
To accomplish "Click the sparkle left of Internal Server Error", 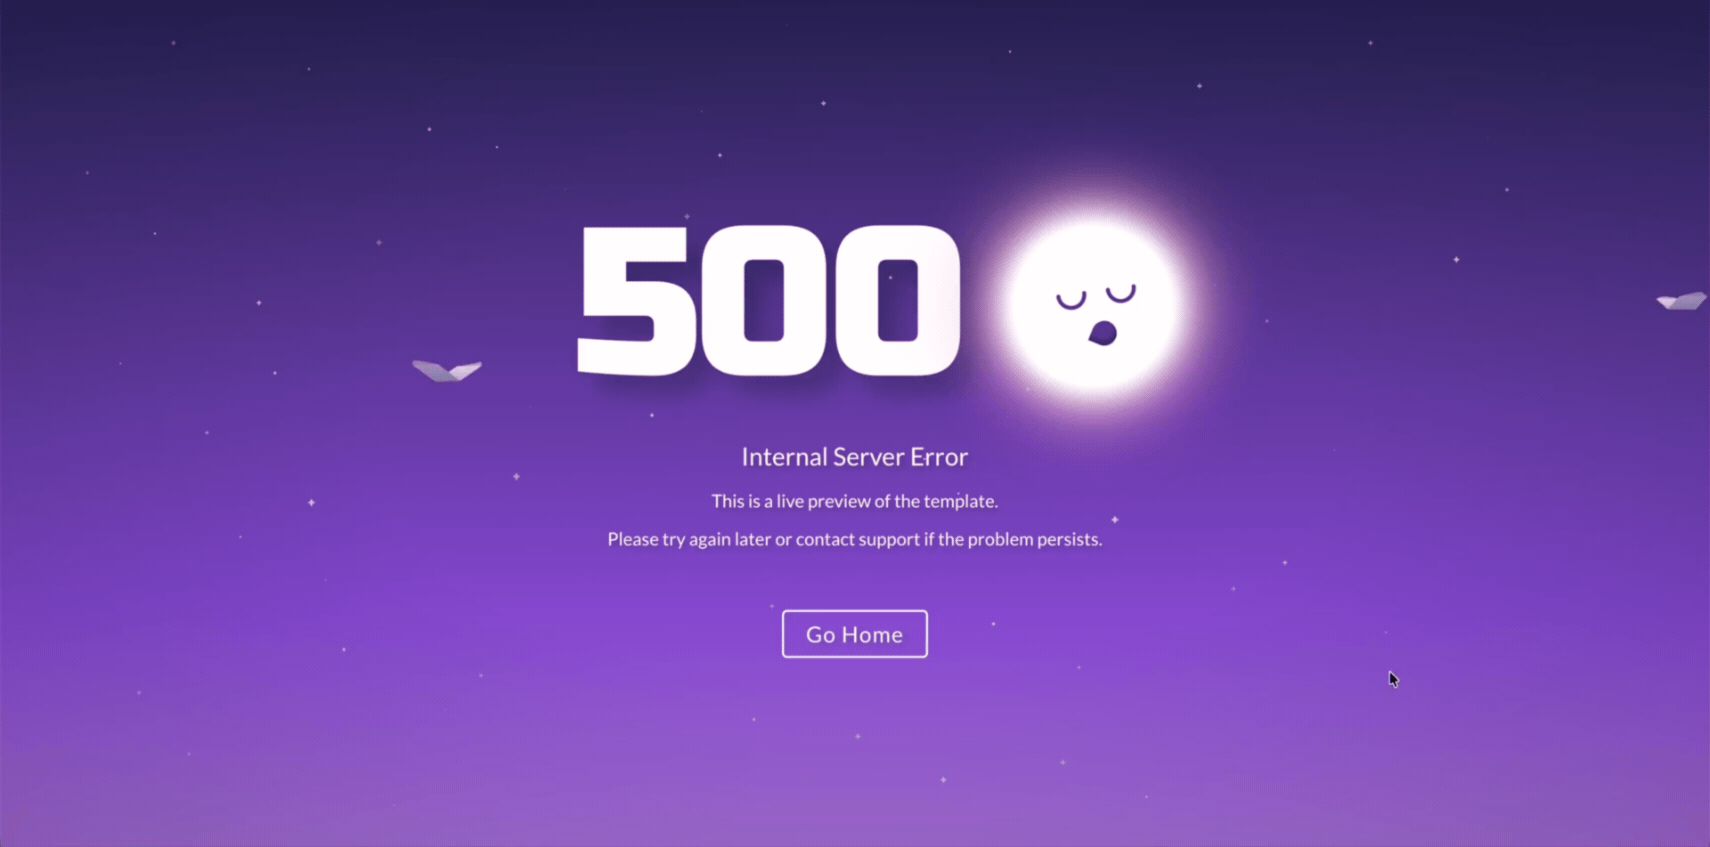I will [x=516, y=476].
